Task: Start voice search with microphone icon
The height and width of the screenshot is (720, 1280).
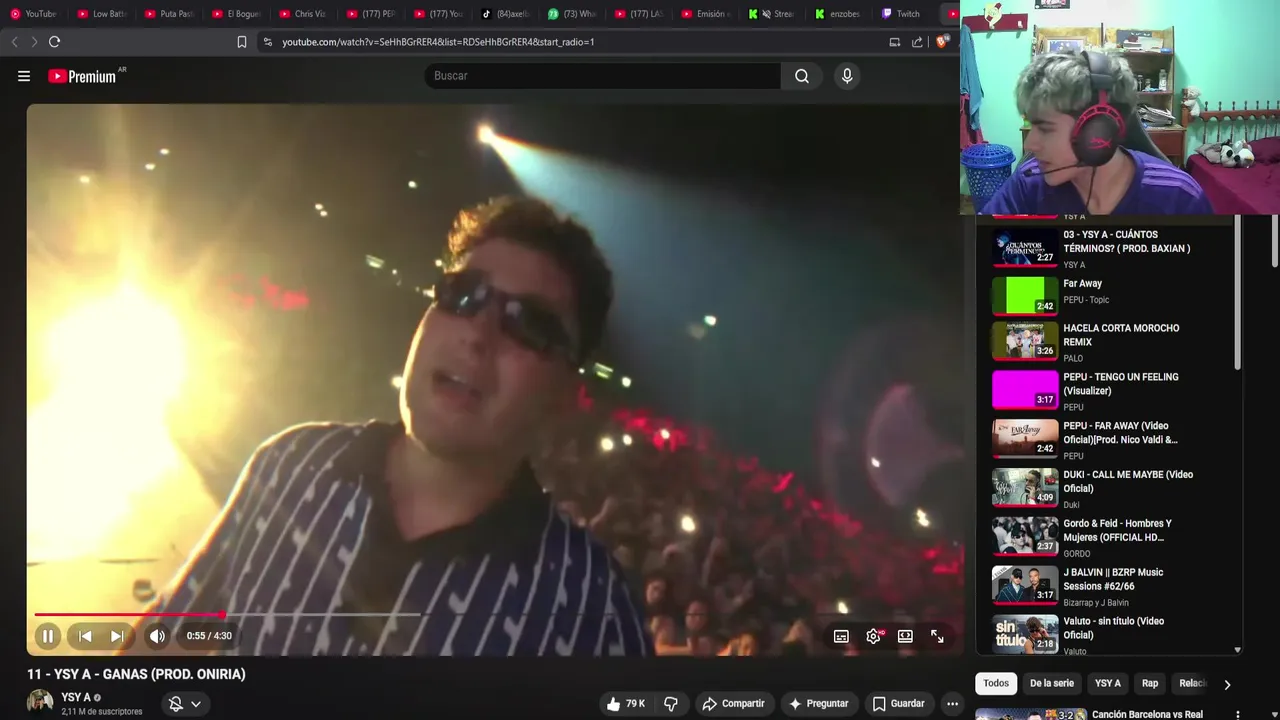Action: coord(847,76)
